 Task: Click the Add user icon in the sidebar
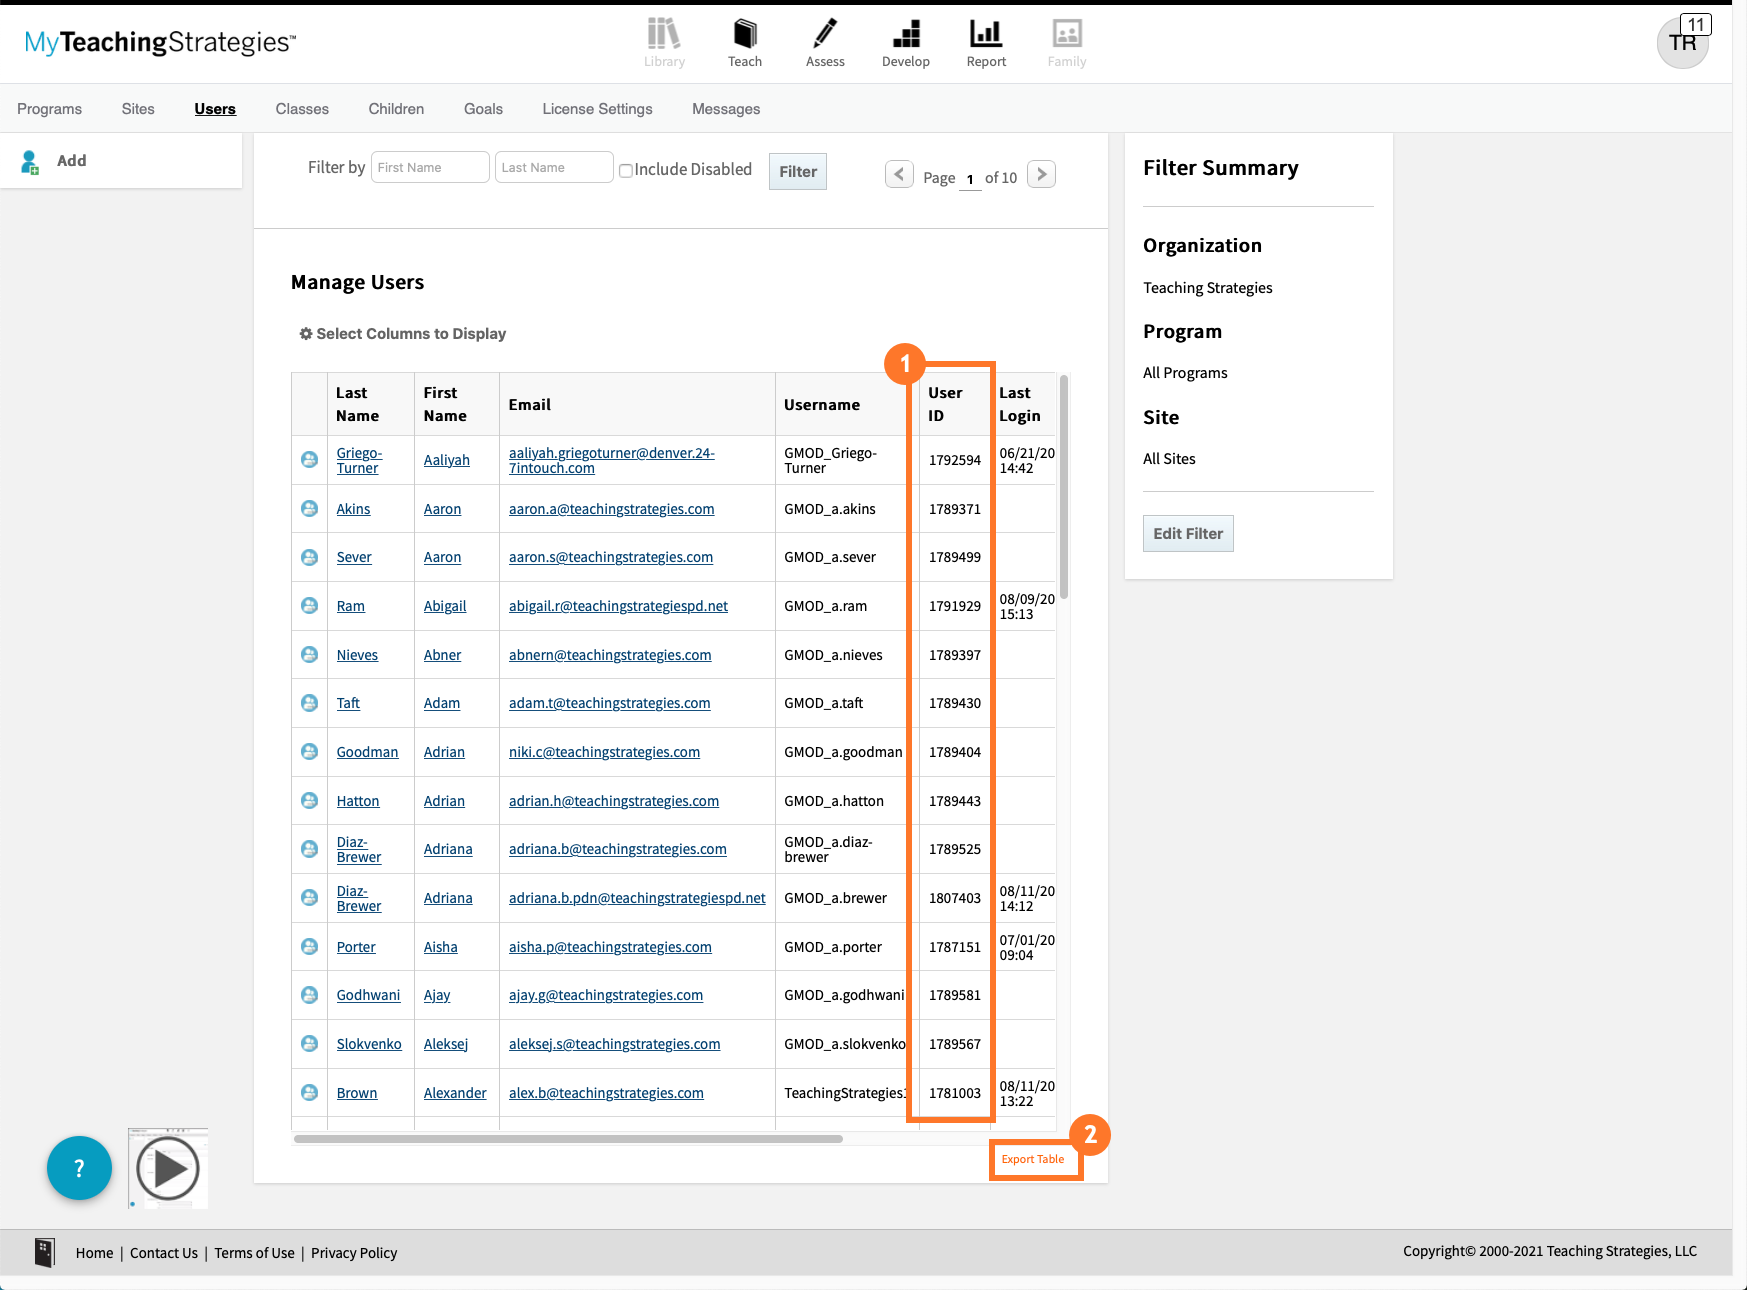click(x=30, y=160)
